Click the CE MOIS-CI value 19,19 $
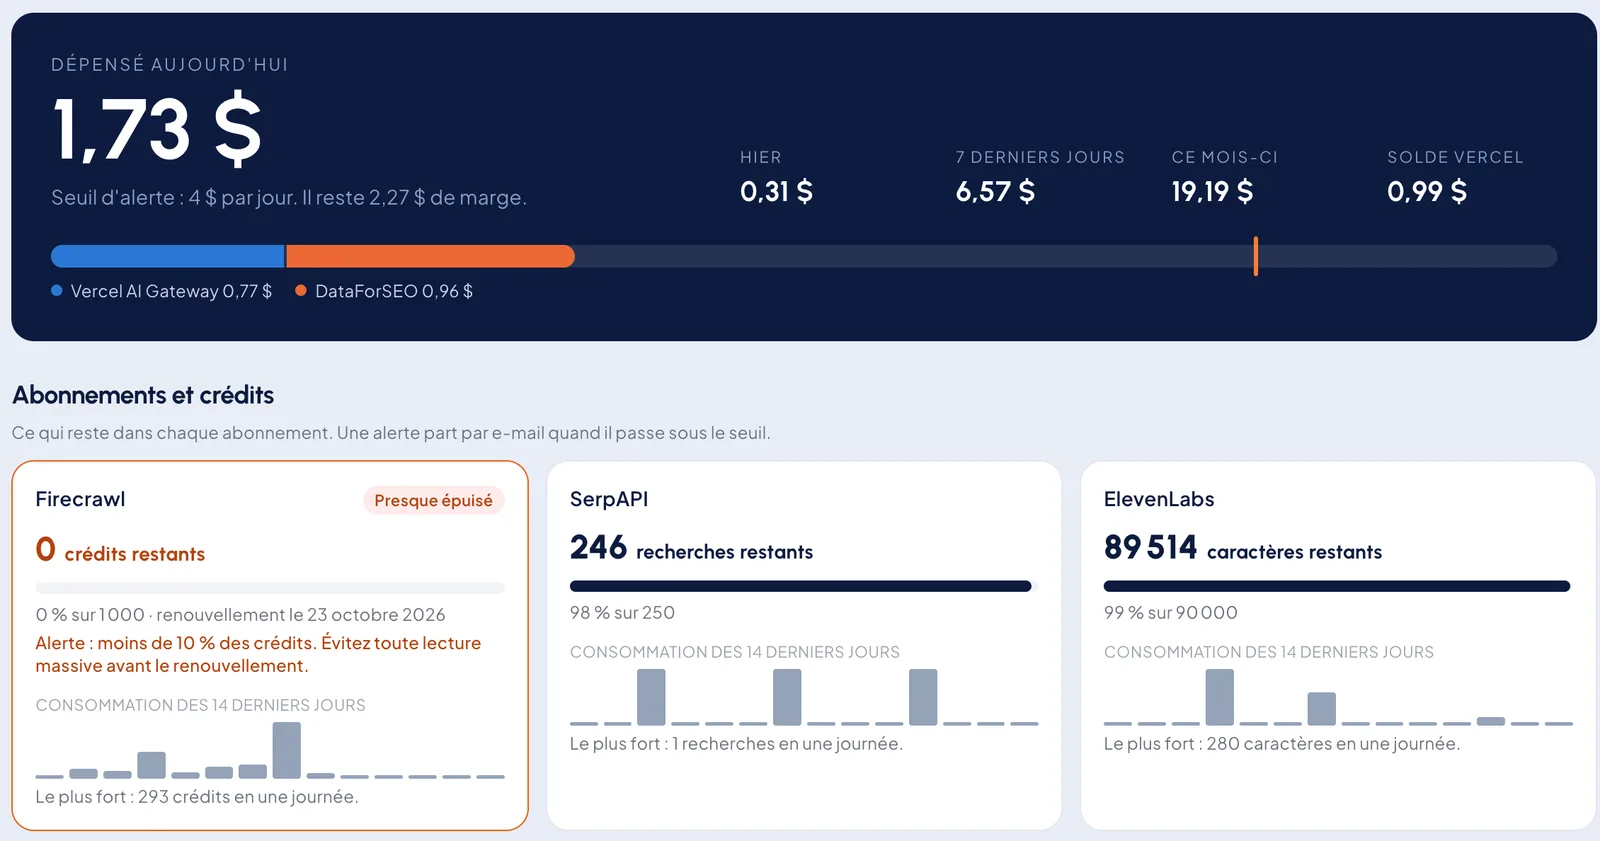Image resolution: width=1600 pixels, height=841 pixels. click(1212, 191)
